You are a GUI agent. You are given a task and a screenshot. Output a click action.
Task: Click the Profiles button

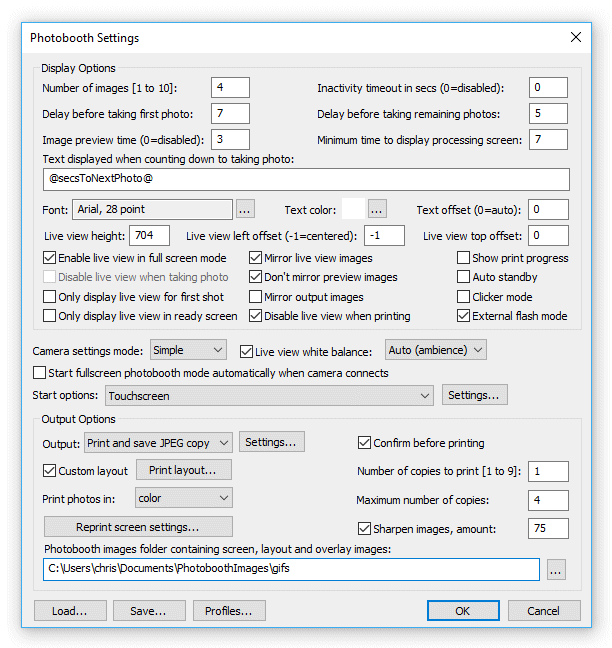[228, 611]
